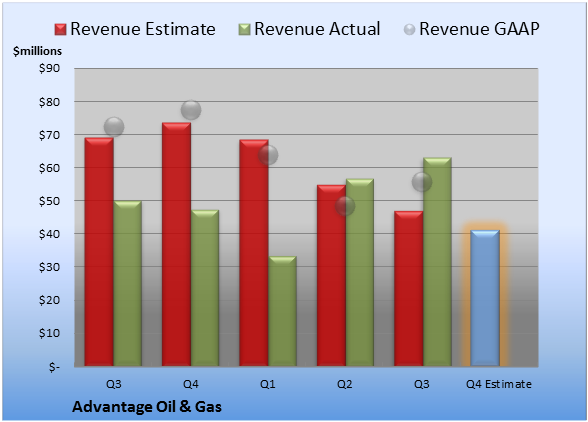Viewport: 588px width, 422px height.
Task: Click the '$10' axis value
Action: [x=49, y=333]
